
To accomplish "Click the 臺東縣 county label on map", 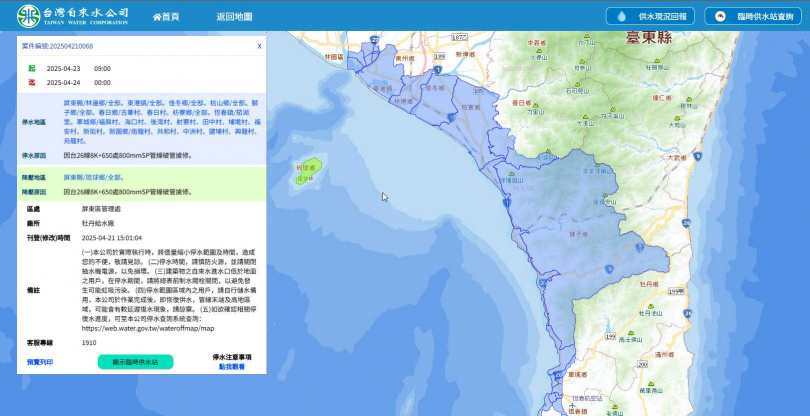I will (x=649, y=38).
